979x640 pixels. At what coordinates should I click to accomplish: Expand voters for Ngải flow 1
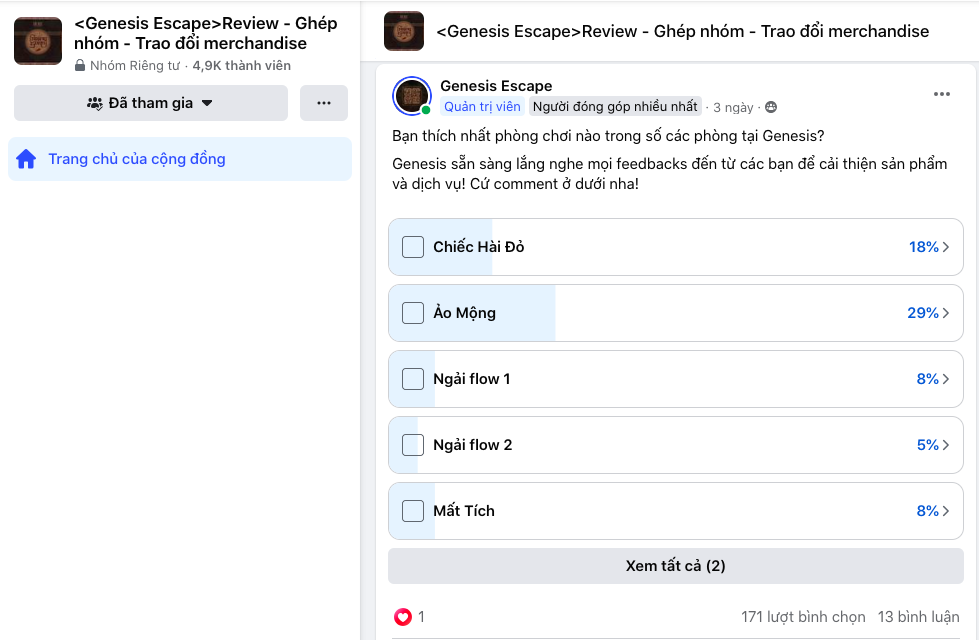click(948, 379)
